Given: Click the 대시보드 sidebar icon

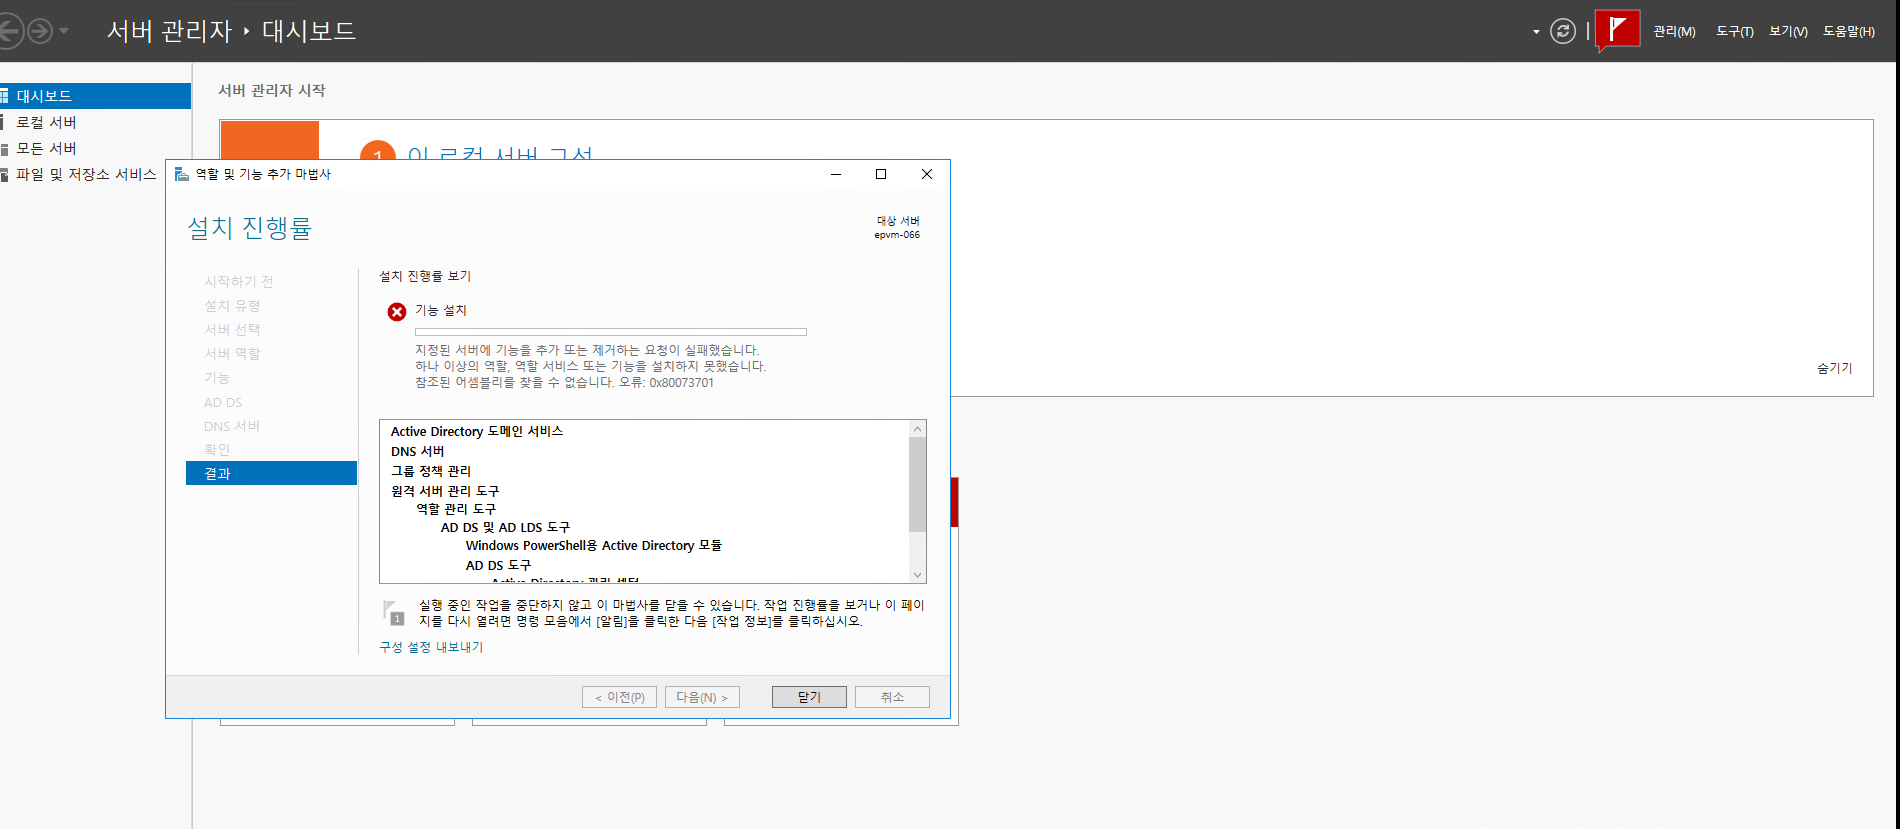Looking at the screenshot, I should coord(4,96).
